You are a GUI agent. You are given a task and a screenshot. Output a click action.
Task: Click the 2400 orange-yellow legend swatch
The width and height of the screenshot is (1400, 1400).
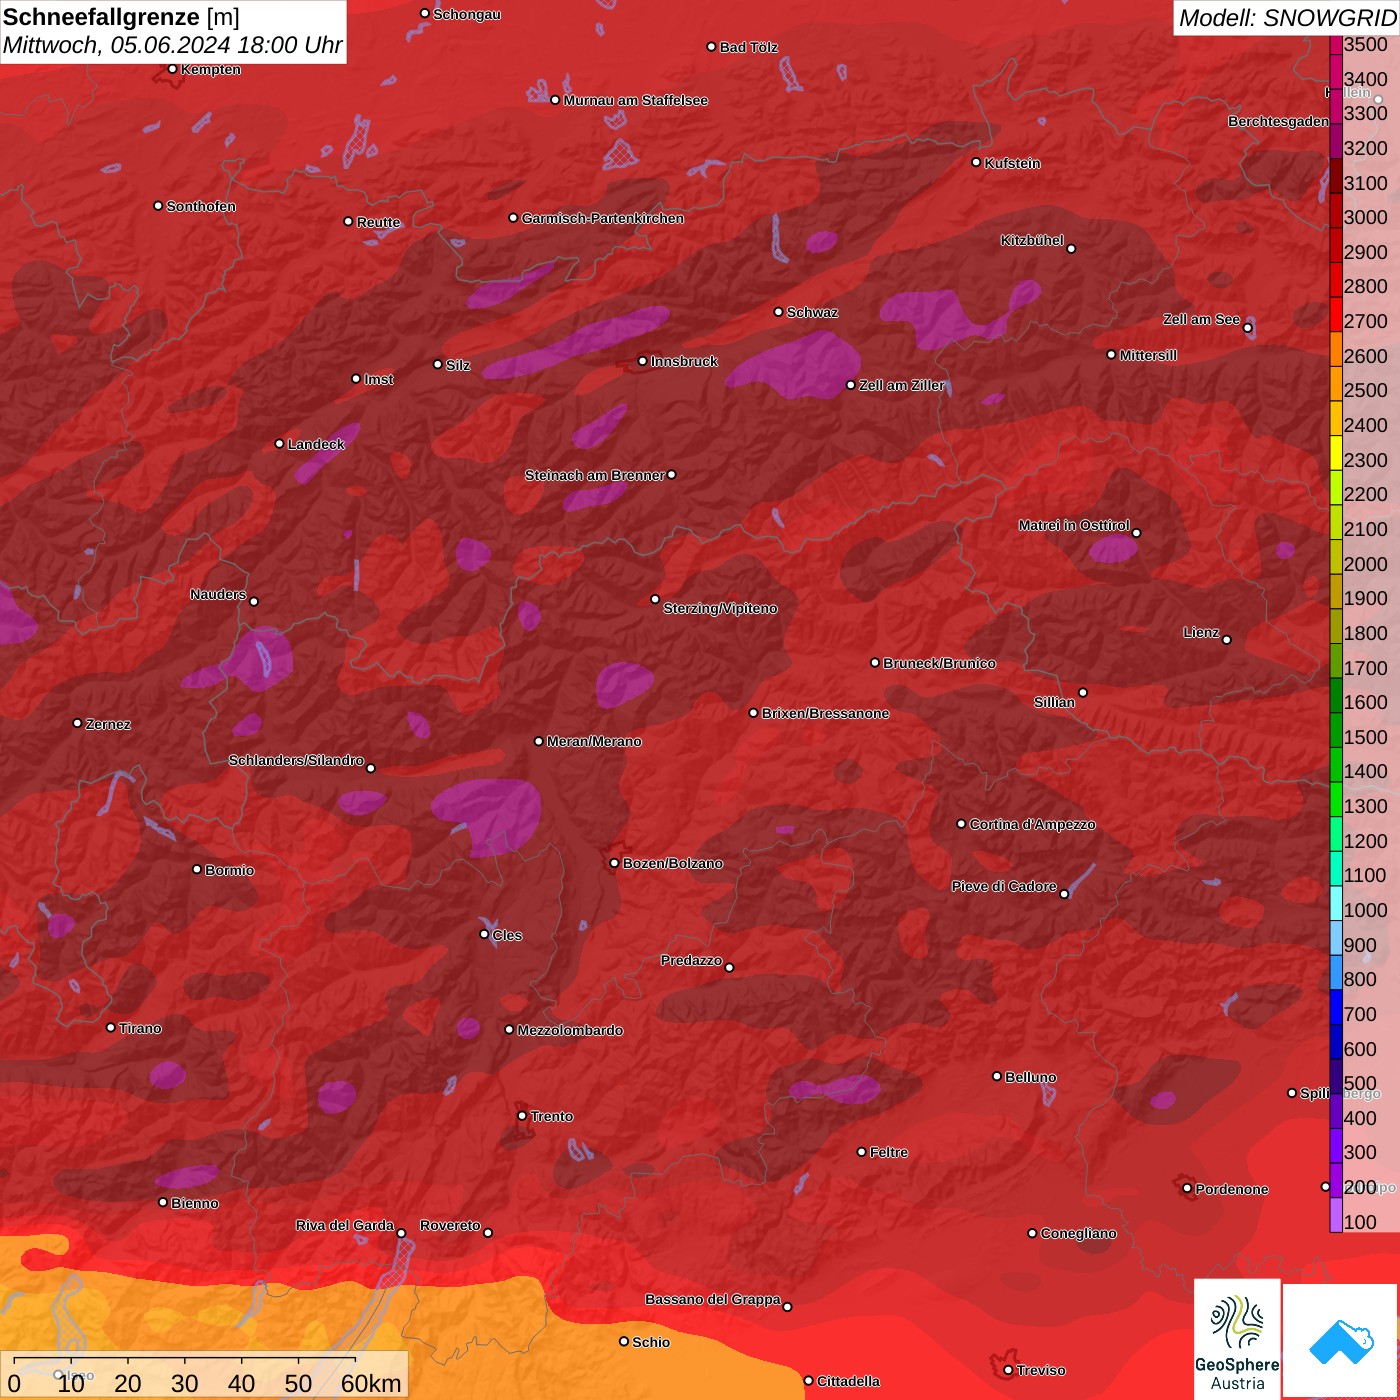coord(1335,418)
